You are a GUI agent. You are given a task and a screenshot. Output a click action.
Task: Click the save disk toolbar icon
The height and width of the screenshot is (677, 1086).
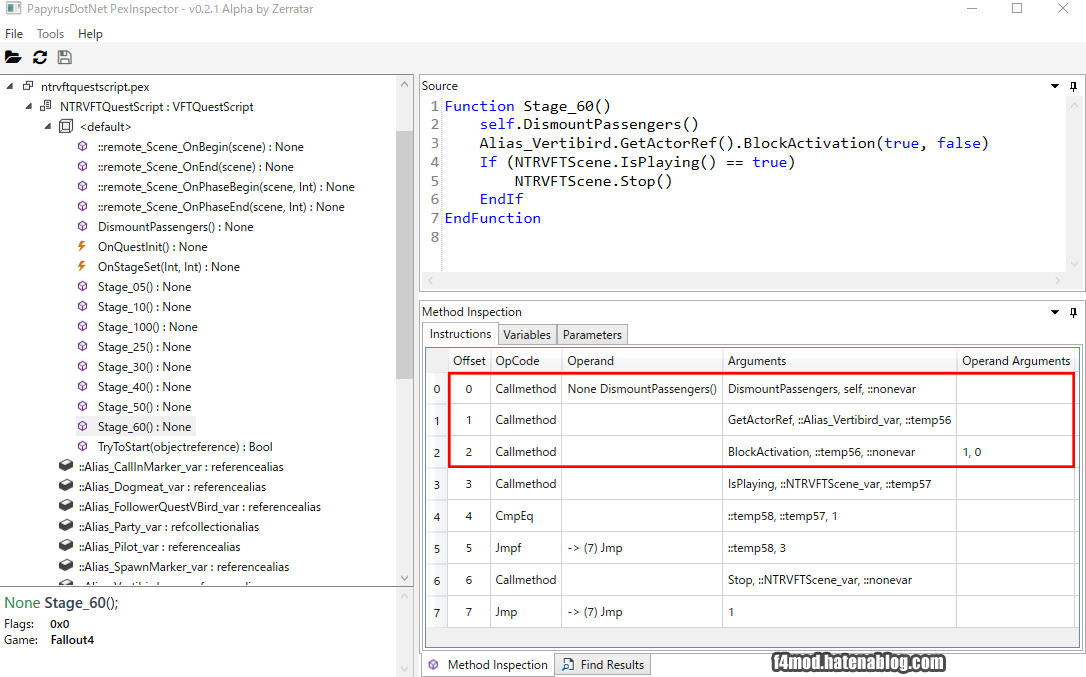[64, 58]
